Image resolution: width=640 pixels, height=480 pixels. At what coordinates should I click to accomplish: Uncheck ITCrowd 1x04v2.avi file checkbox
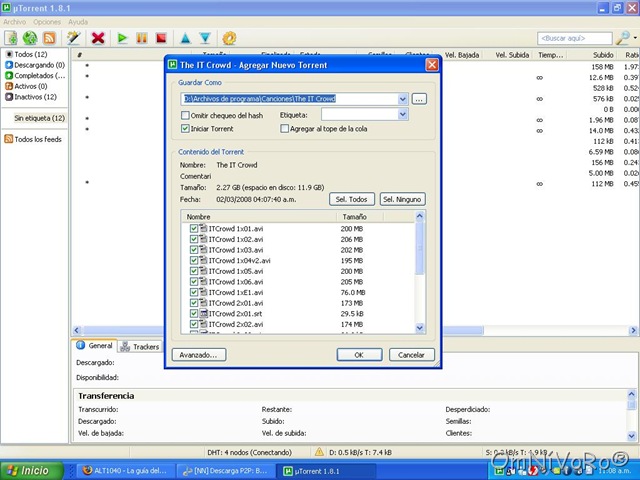pos(194,260)
